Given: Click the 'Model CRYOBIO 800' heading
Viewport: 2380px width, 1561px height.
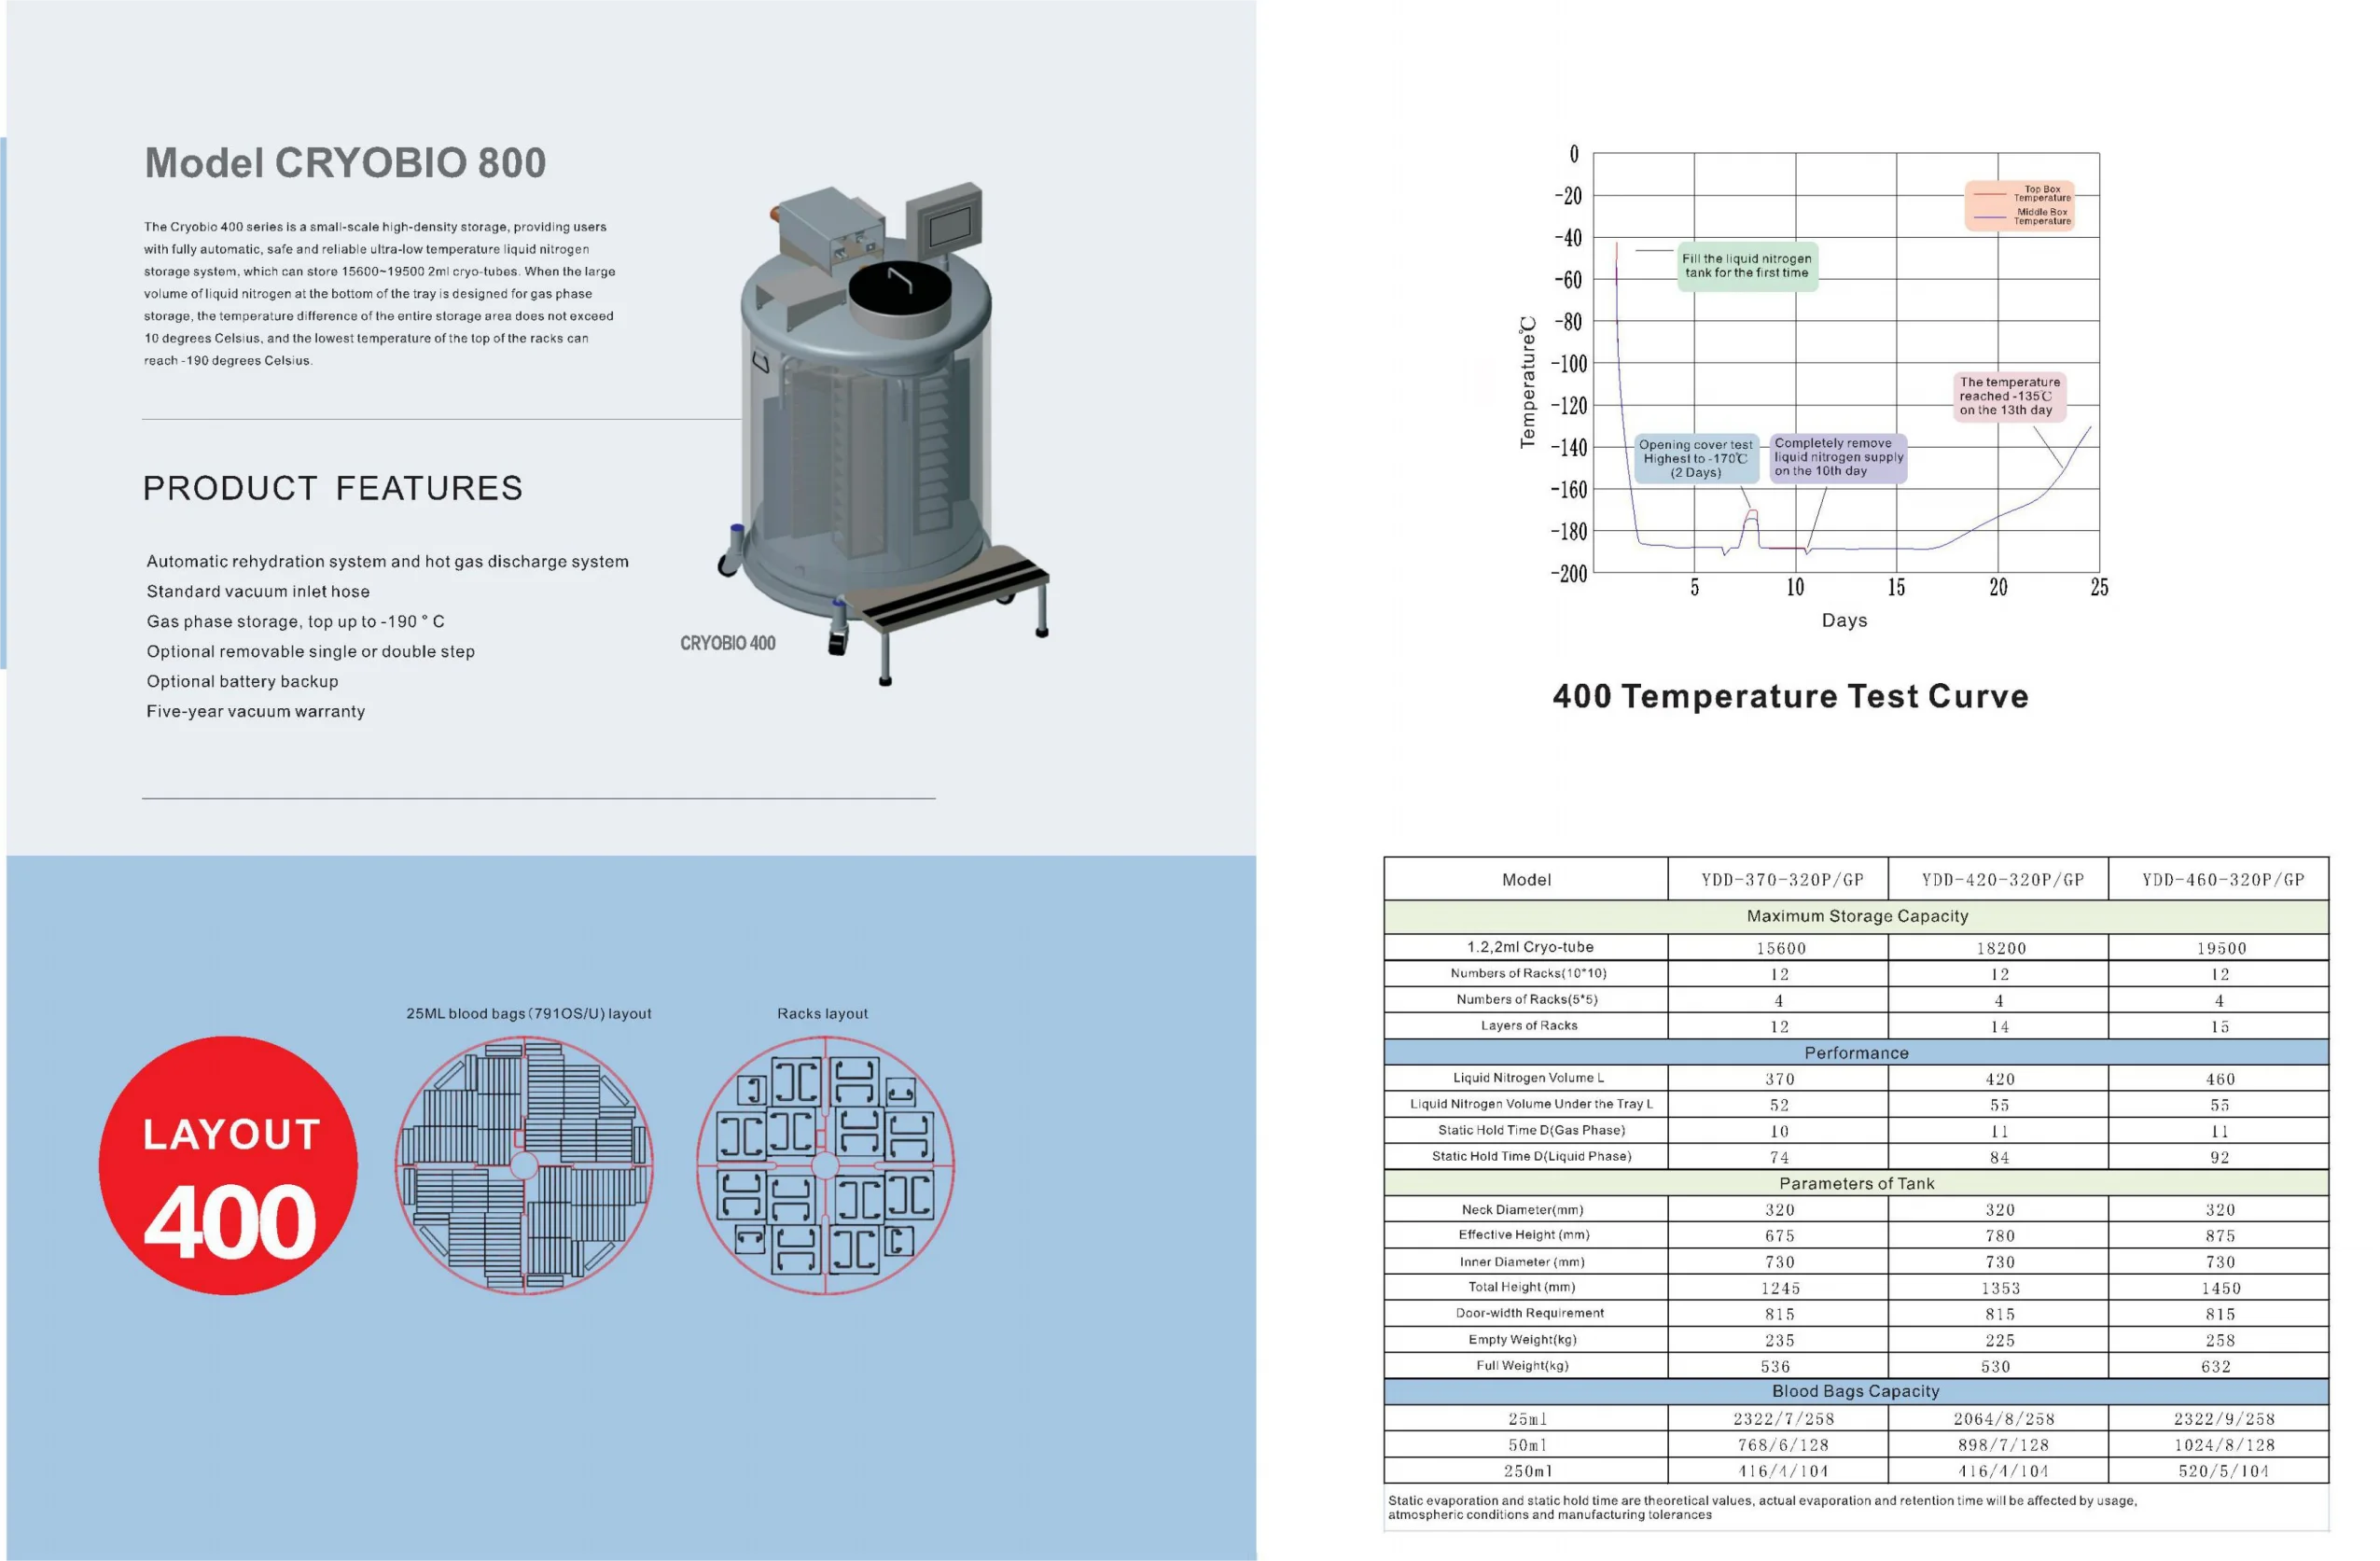Looking at the screenshot, I should (345, 163).
